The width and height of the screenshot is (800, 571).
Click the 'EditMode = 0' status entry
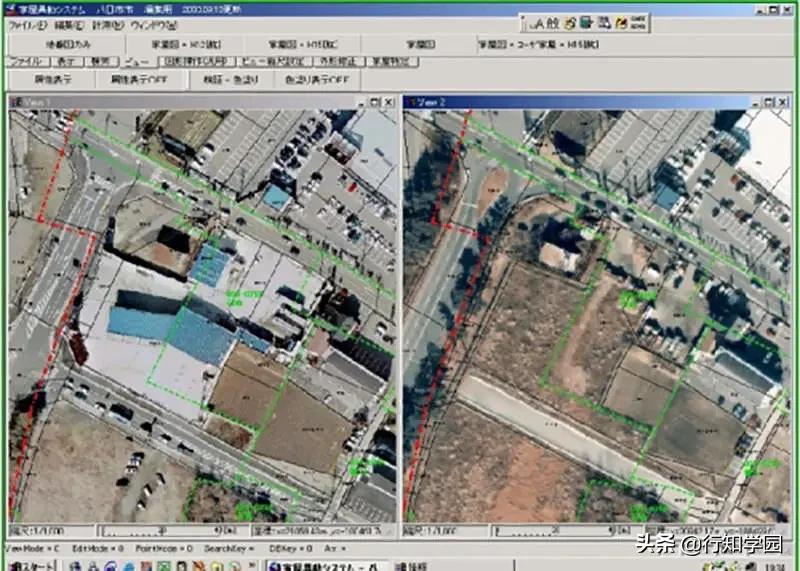(x=98, y=549)
